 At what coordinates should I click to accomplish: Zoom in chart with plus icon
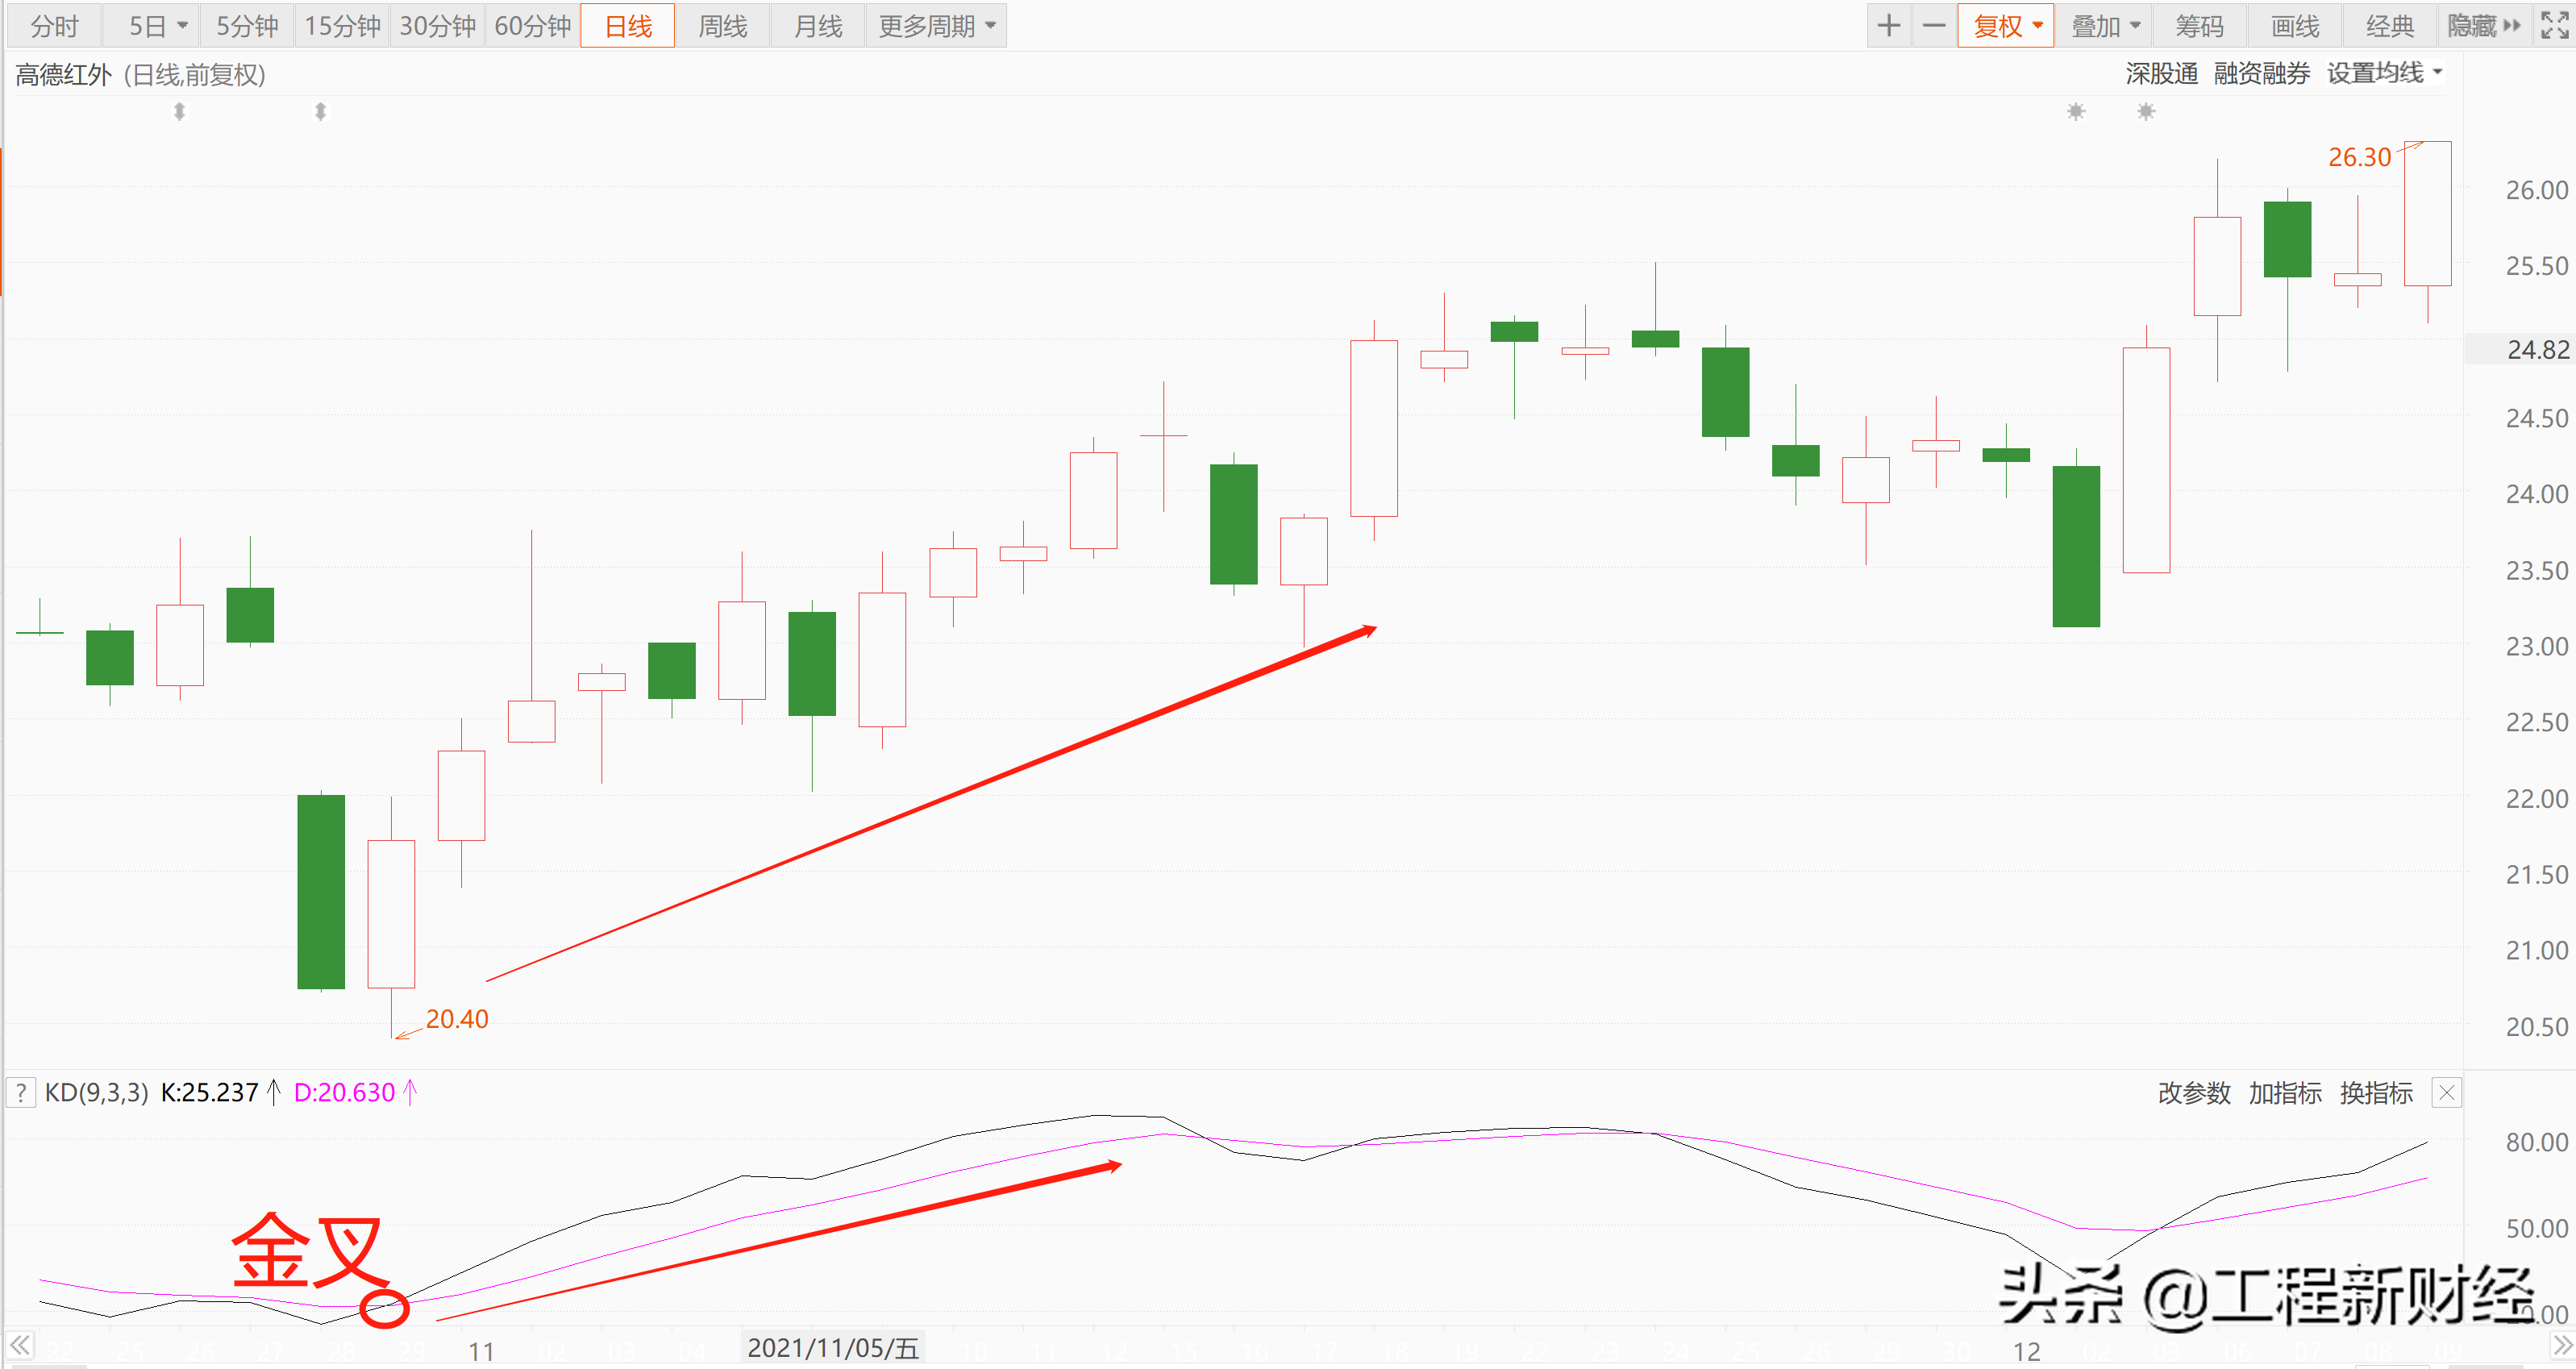(x=1888, y=26)
